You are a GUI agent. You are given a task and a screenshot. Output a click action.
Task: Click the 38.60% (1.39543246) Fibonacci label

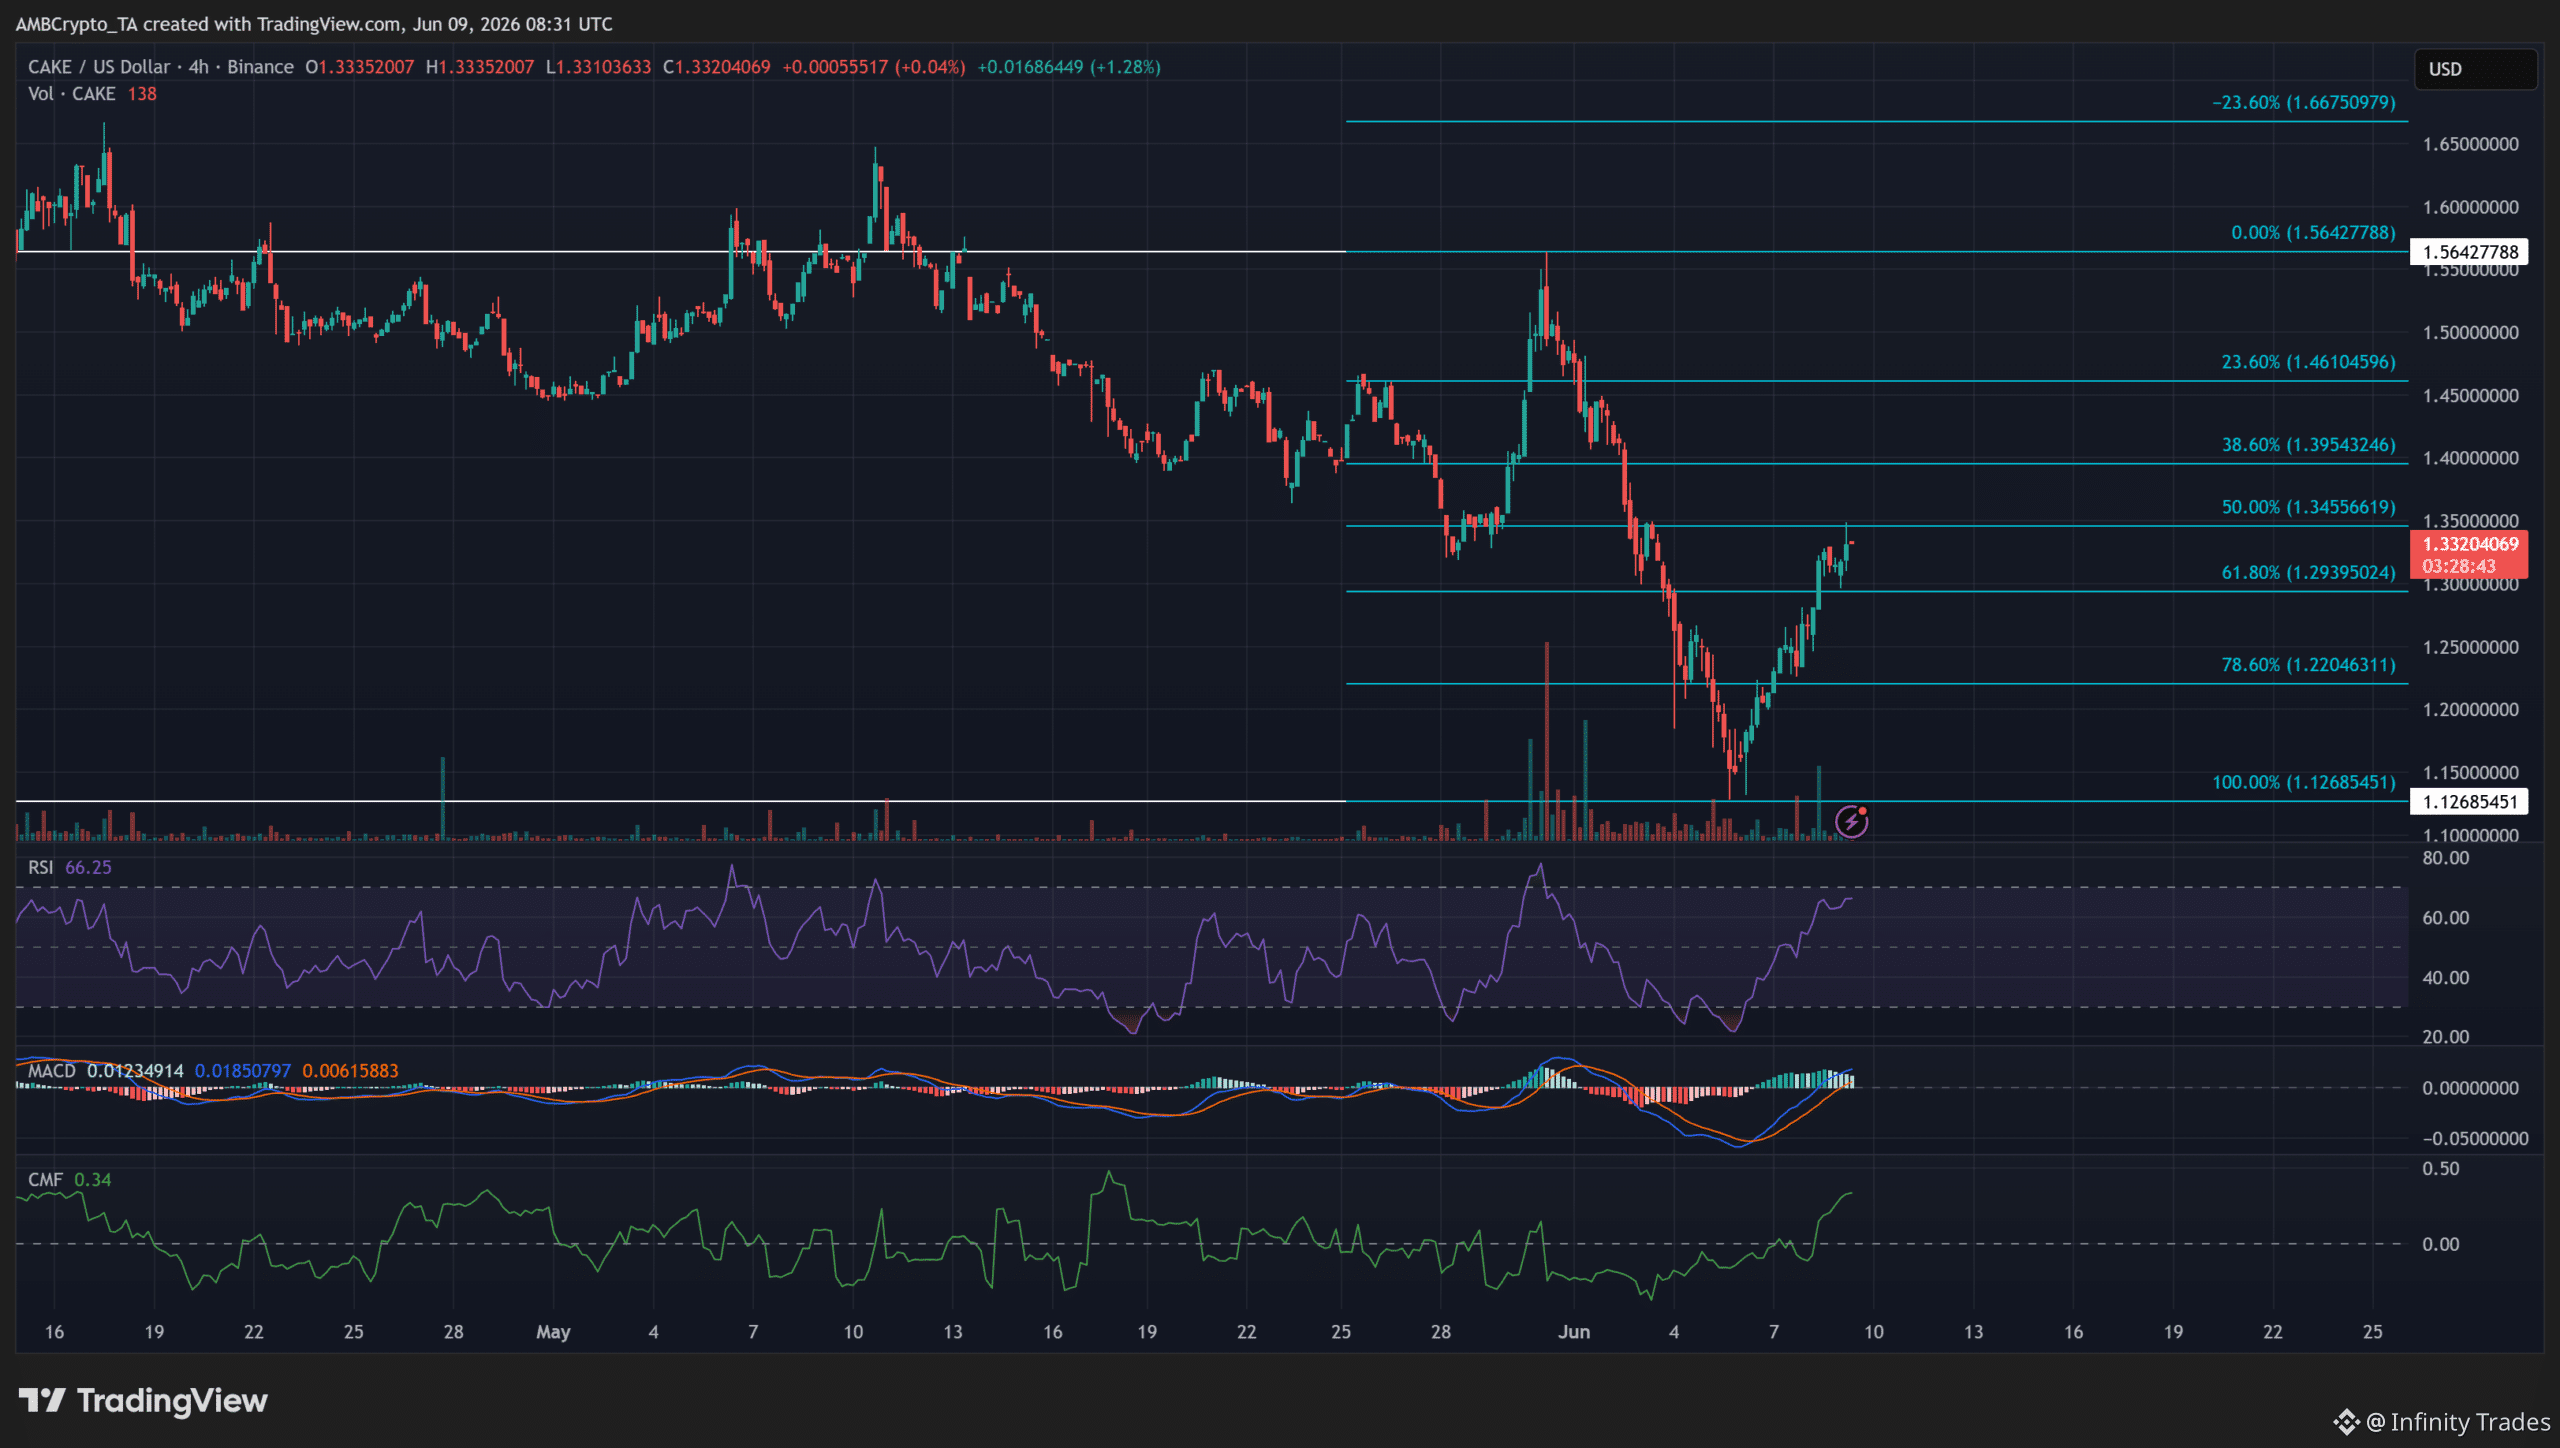click(x=2308, y=445)
